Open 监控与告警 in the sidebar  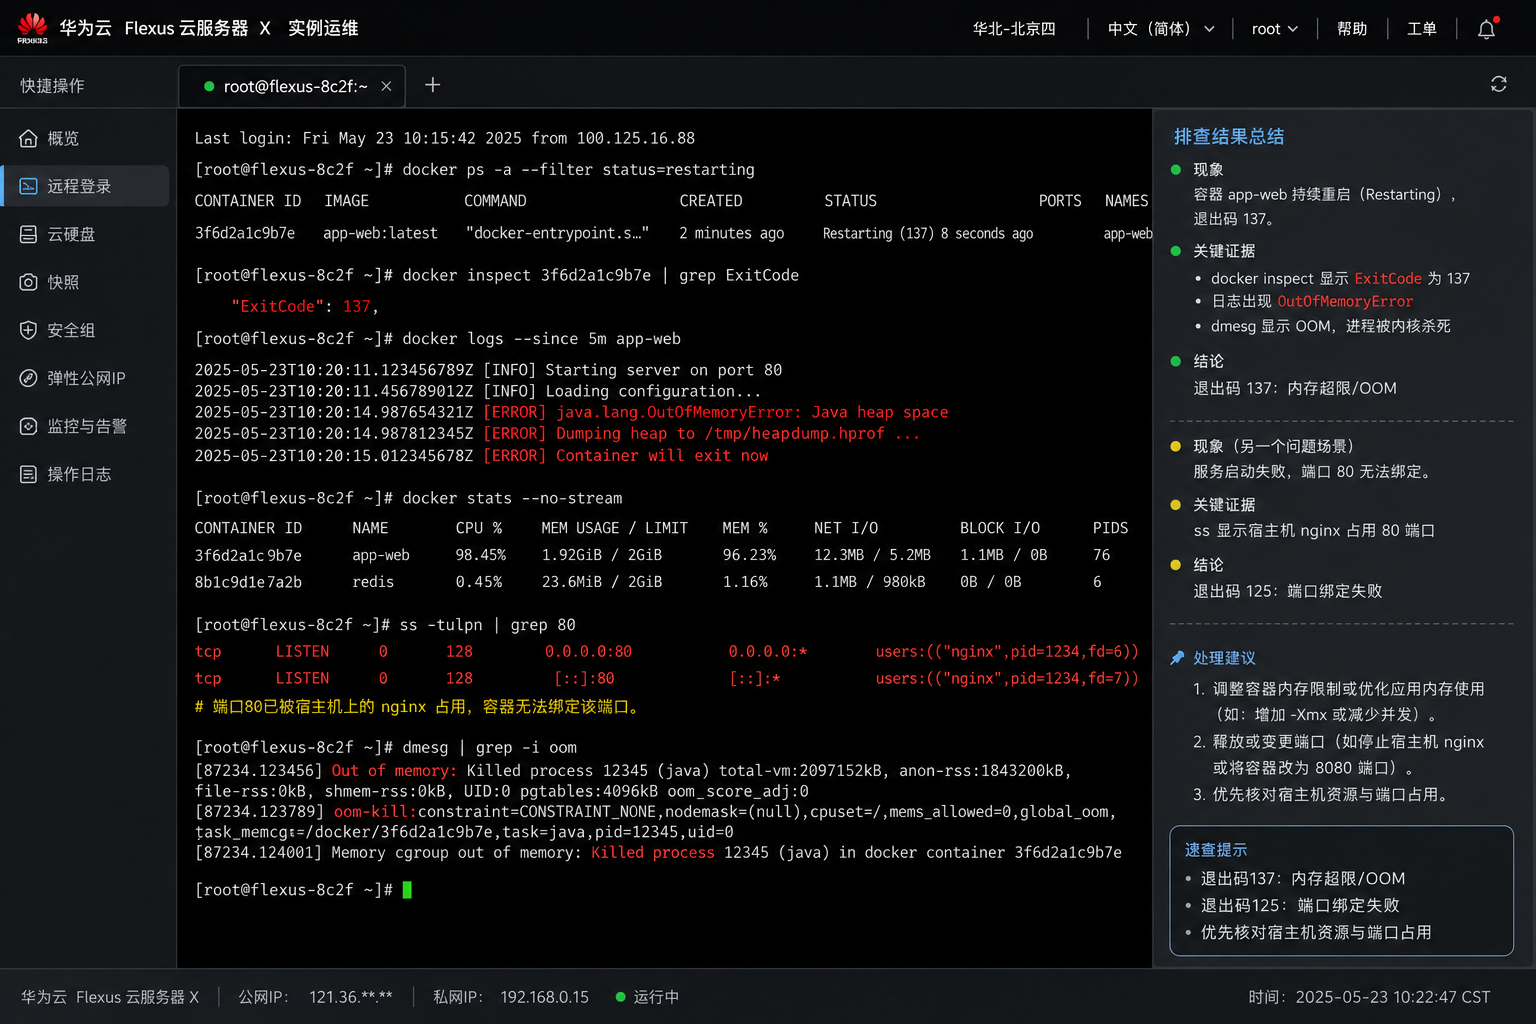tap(85, 426)
